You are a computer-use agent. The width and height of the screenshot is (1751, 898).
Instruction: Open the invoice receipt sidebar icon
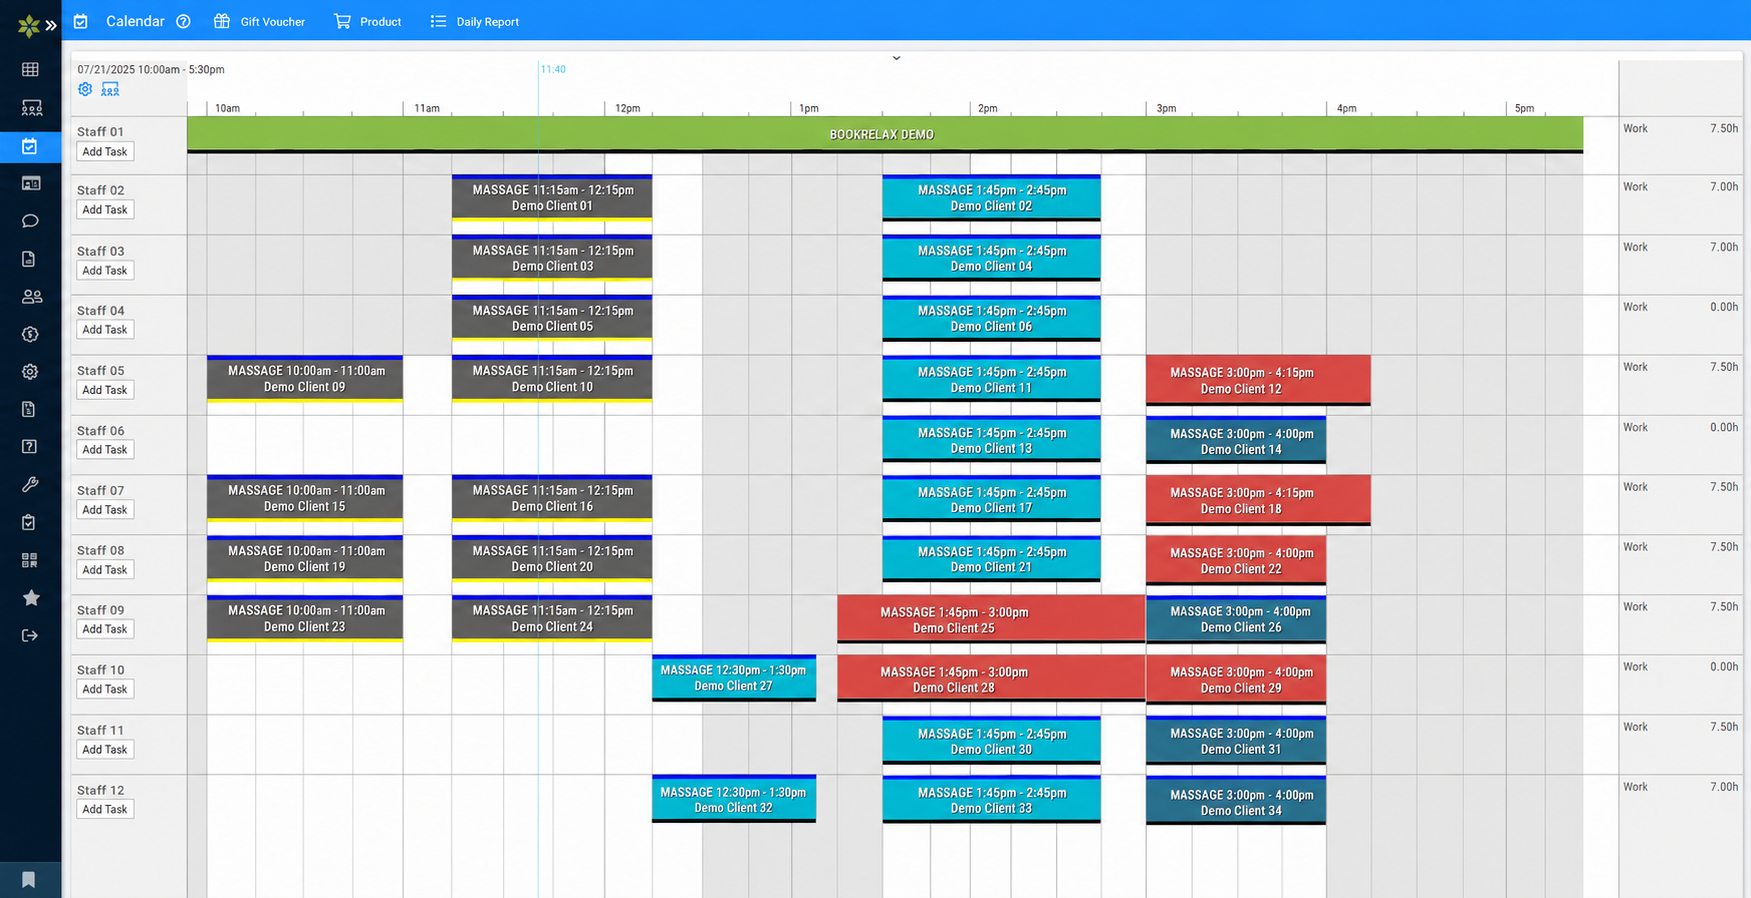[x=29, y=409]
